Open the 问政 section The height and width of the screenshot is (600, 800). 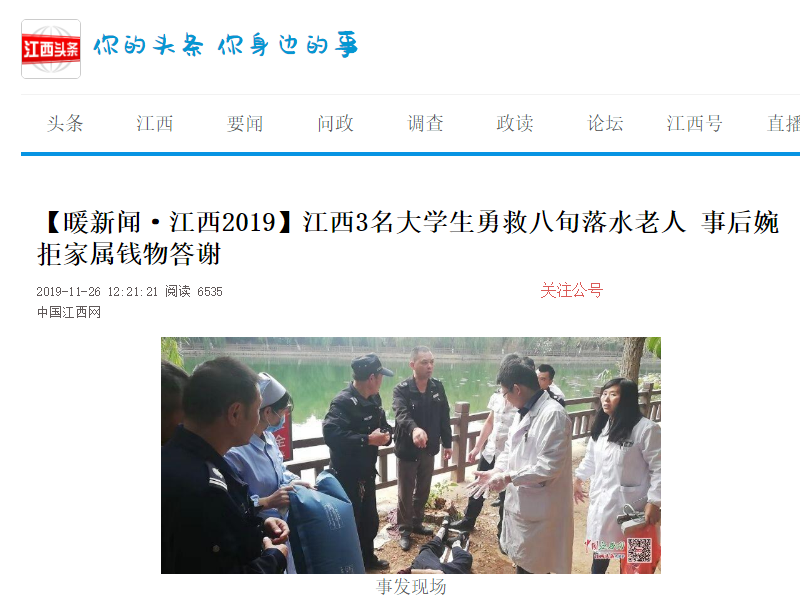[335, 123]
